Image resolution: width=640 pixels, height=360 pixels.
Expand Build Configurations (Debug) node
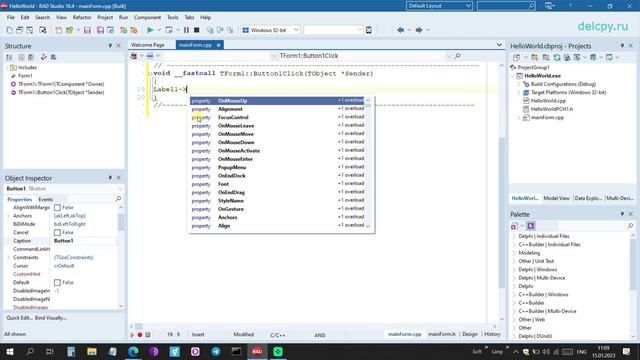click(x=519, y=84)
